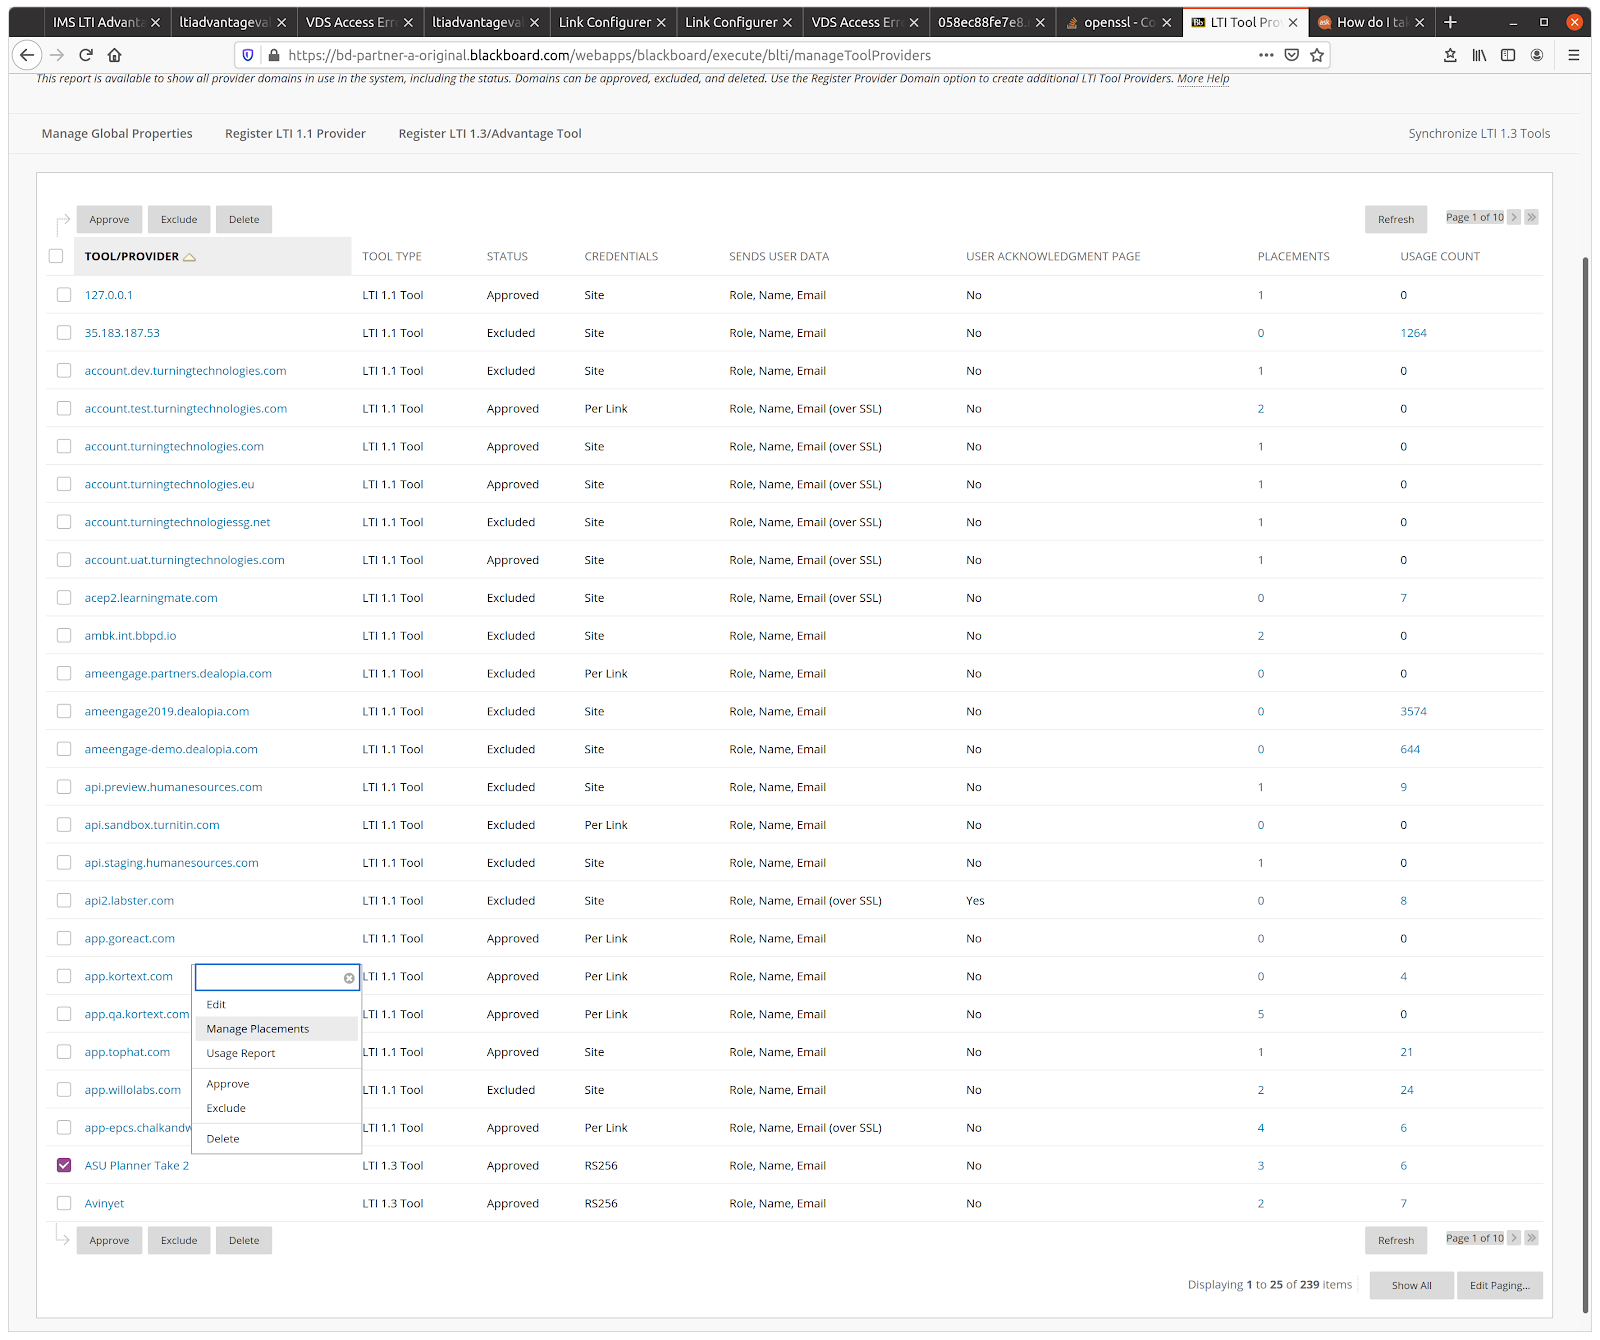This screenshot has width=1600, height=1340.
Task: Uncheck the ASU Planner Take 2 checkbox
Action: tap(64, 1165)
